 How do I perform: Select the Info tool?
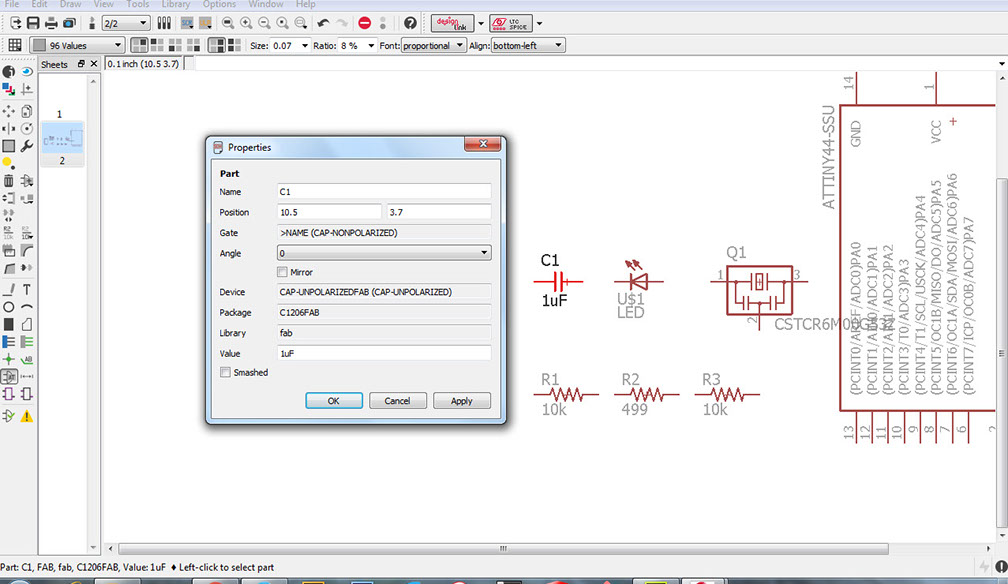pos(8,71)
